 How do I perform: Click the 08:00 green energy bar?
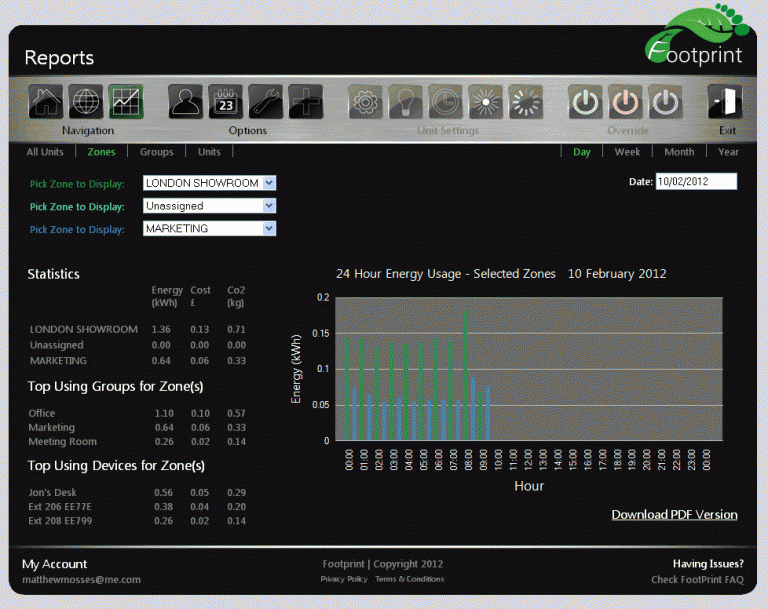pyautogui.click(x=465, y=376)
